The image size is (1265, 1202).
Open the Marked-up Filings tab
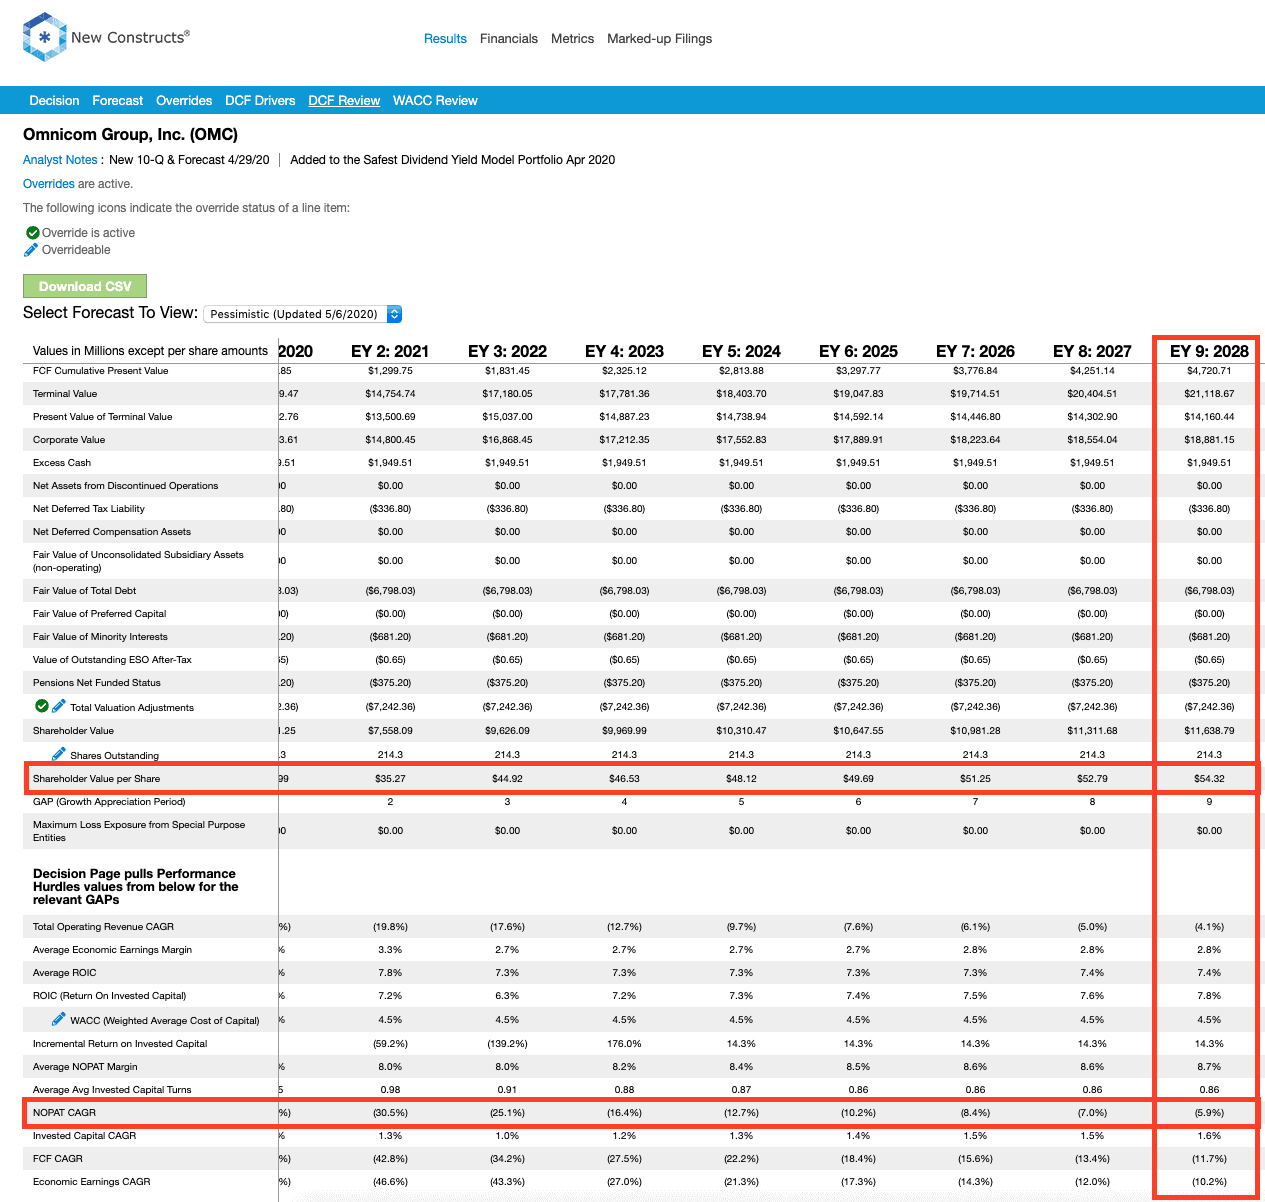pos(660,39)
